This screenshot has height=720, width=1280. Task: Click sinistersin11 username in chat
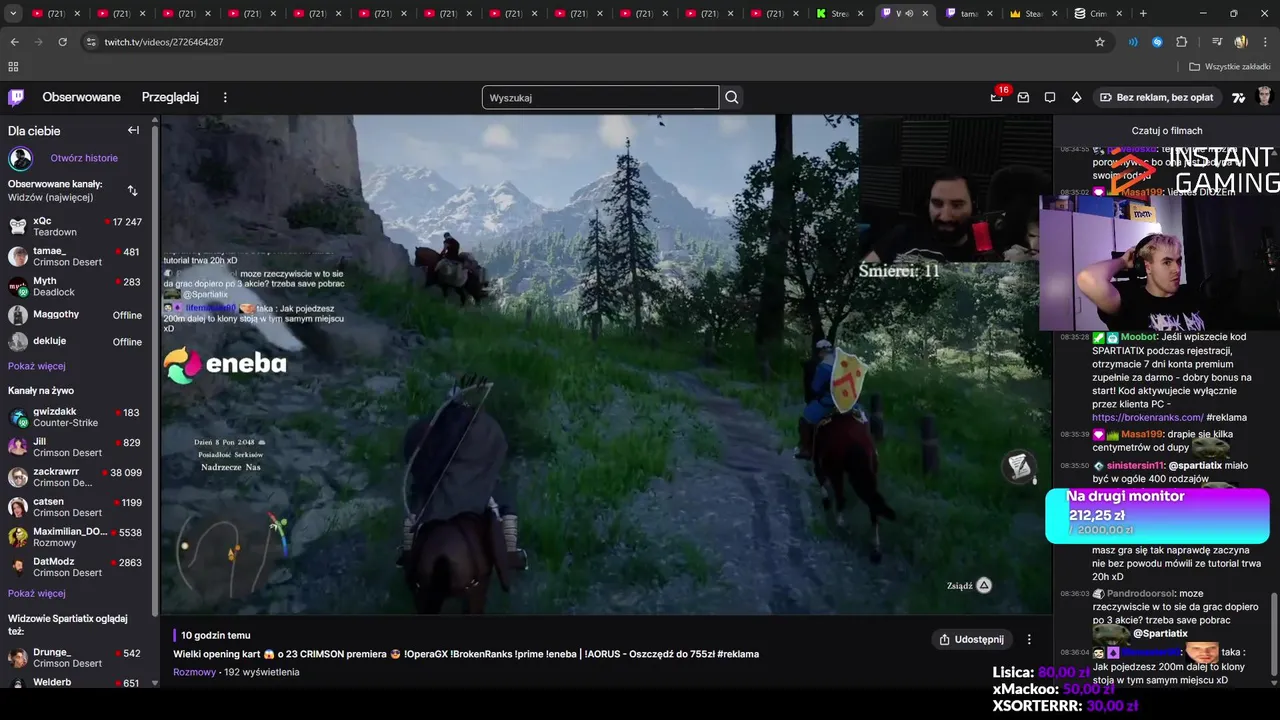point(1136,465)
